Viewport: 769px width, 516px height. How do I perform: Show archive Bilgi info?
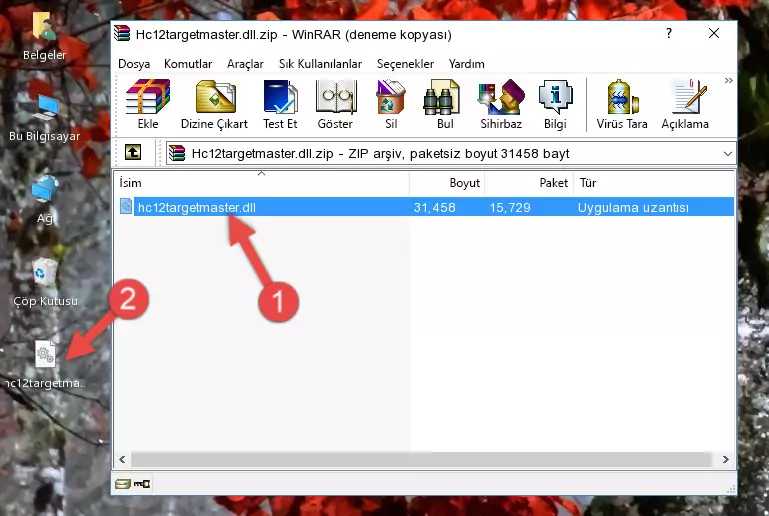pos(555,104)
